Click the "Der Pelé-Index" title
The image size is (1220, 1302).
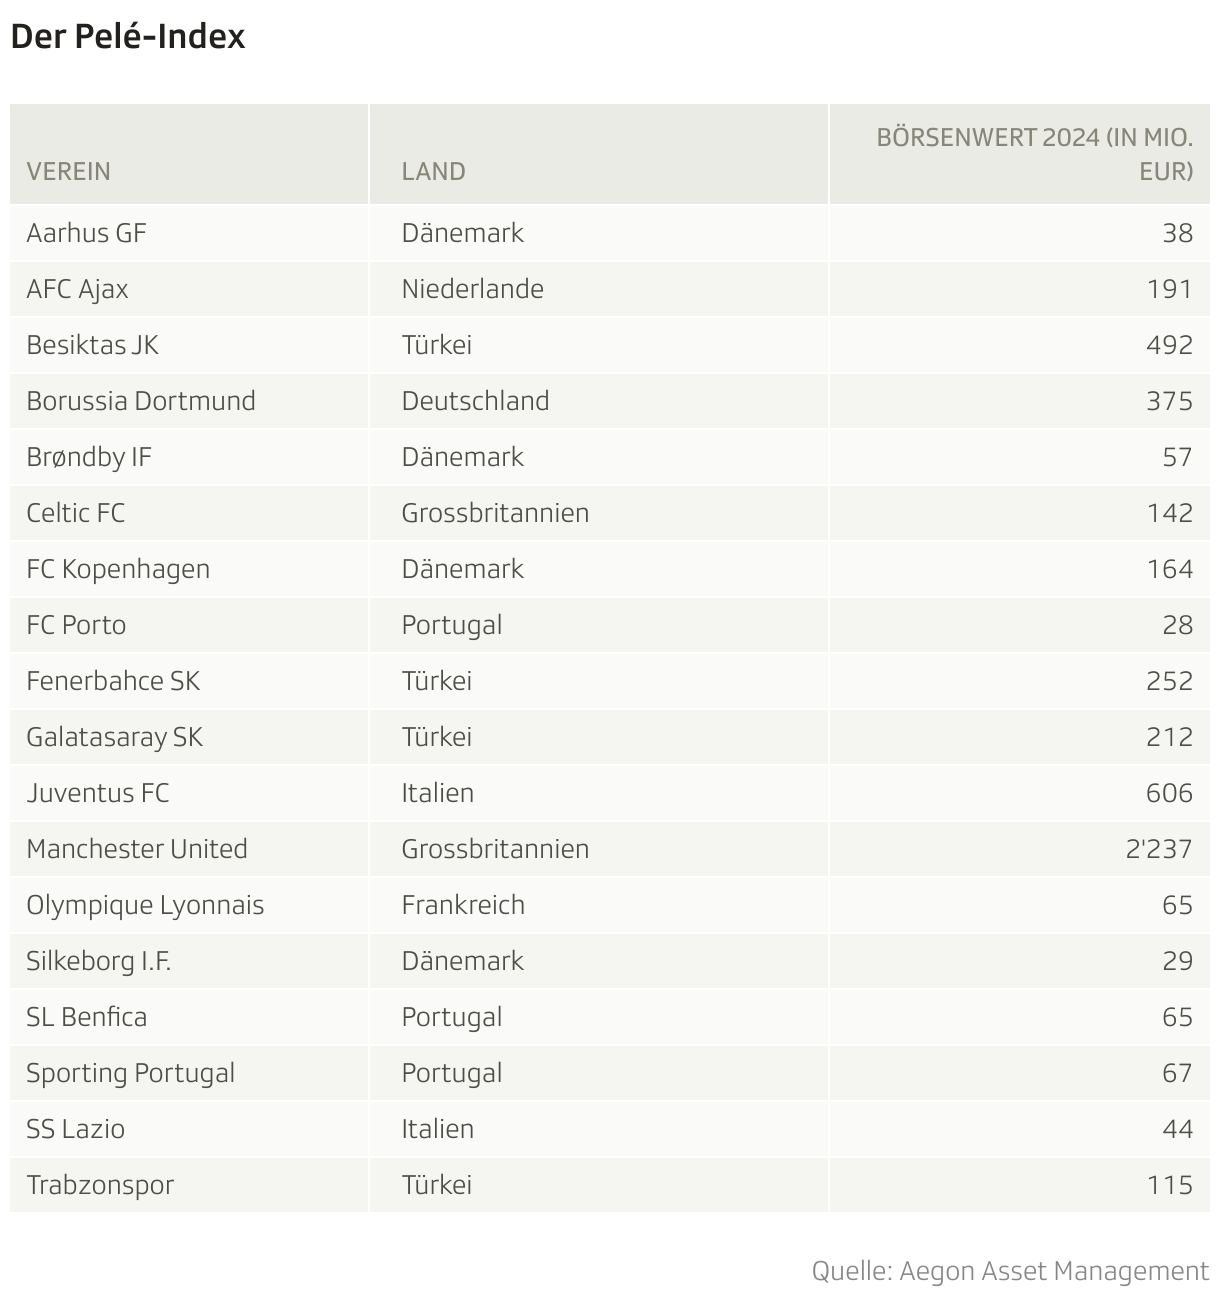(x=128, y=37)
